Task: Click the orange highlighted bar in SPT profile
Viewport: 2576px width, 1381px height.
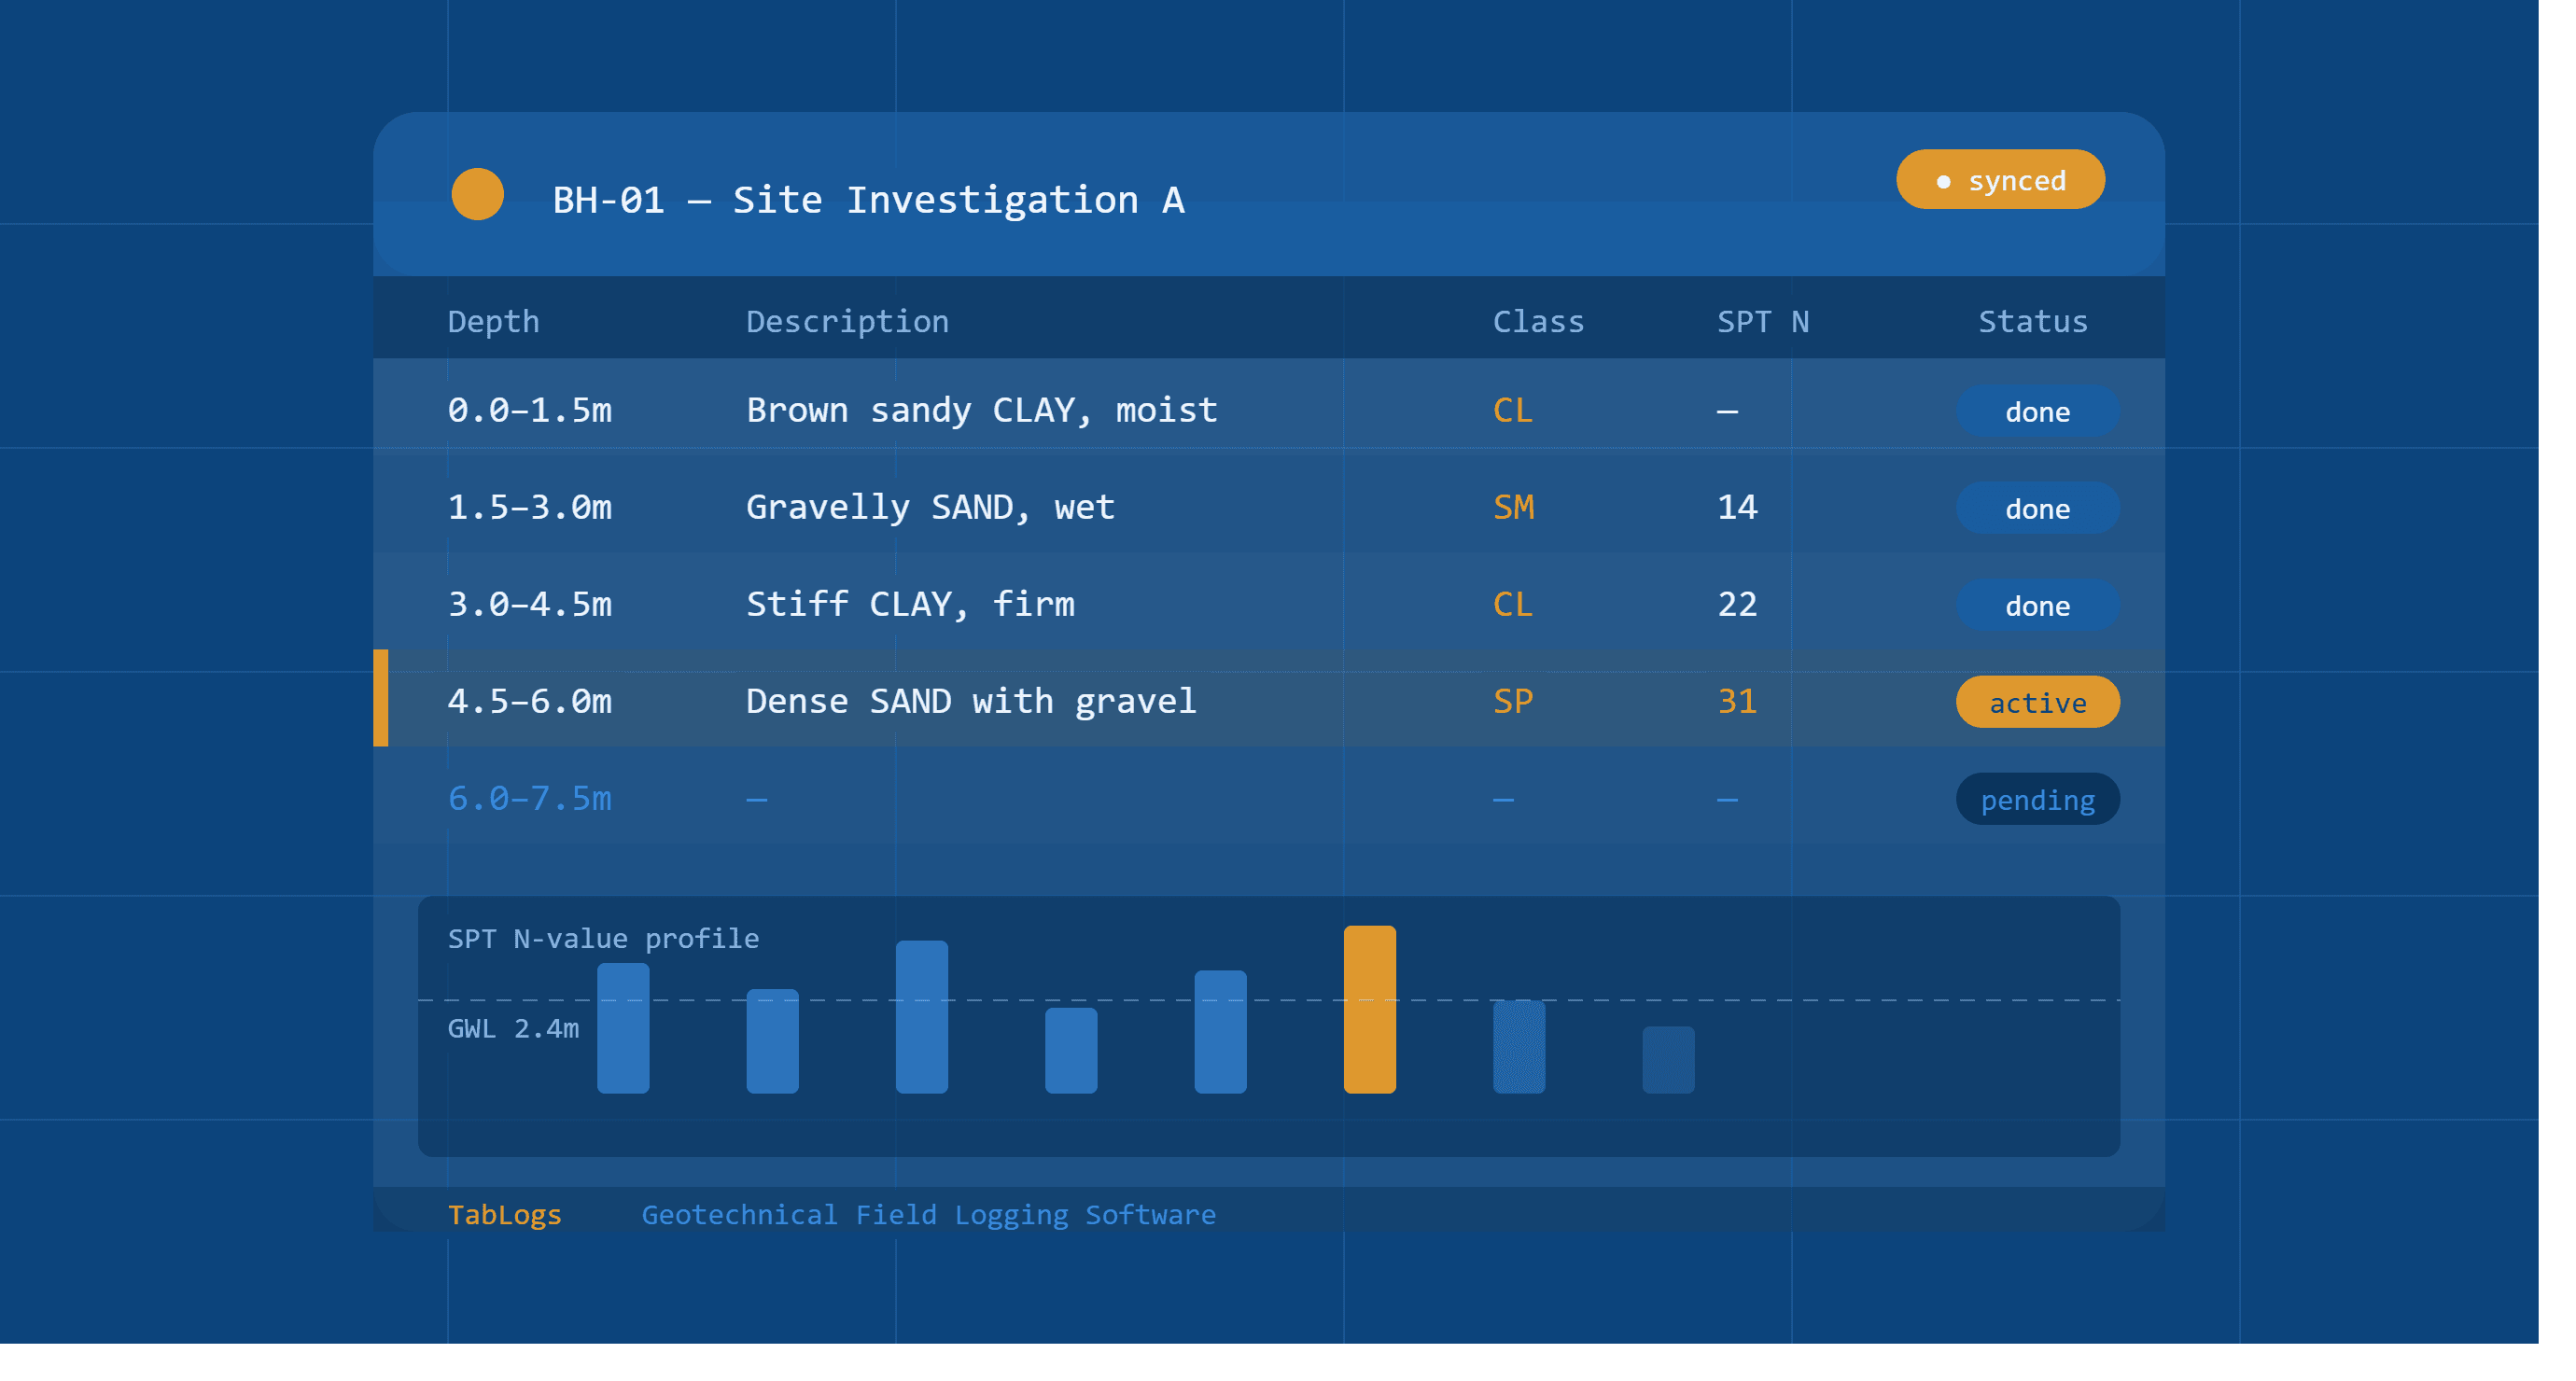Action: (1369, 1009)
